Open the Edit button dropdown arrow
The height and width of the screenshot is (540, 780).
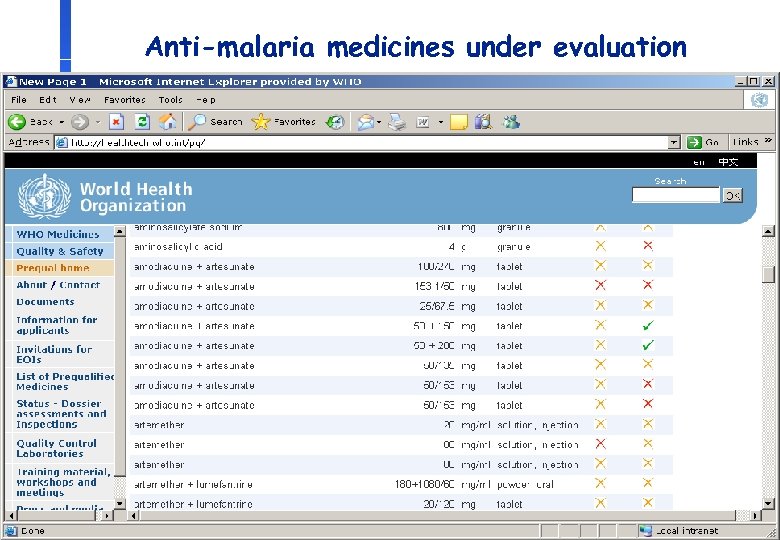click(x=440, y=122)
